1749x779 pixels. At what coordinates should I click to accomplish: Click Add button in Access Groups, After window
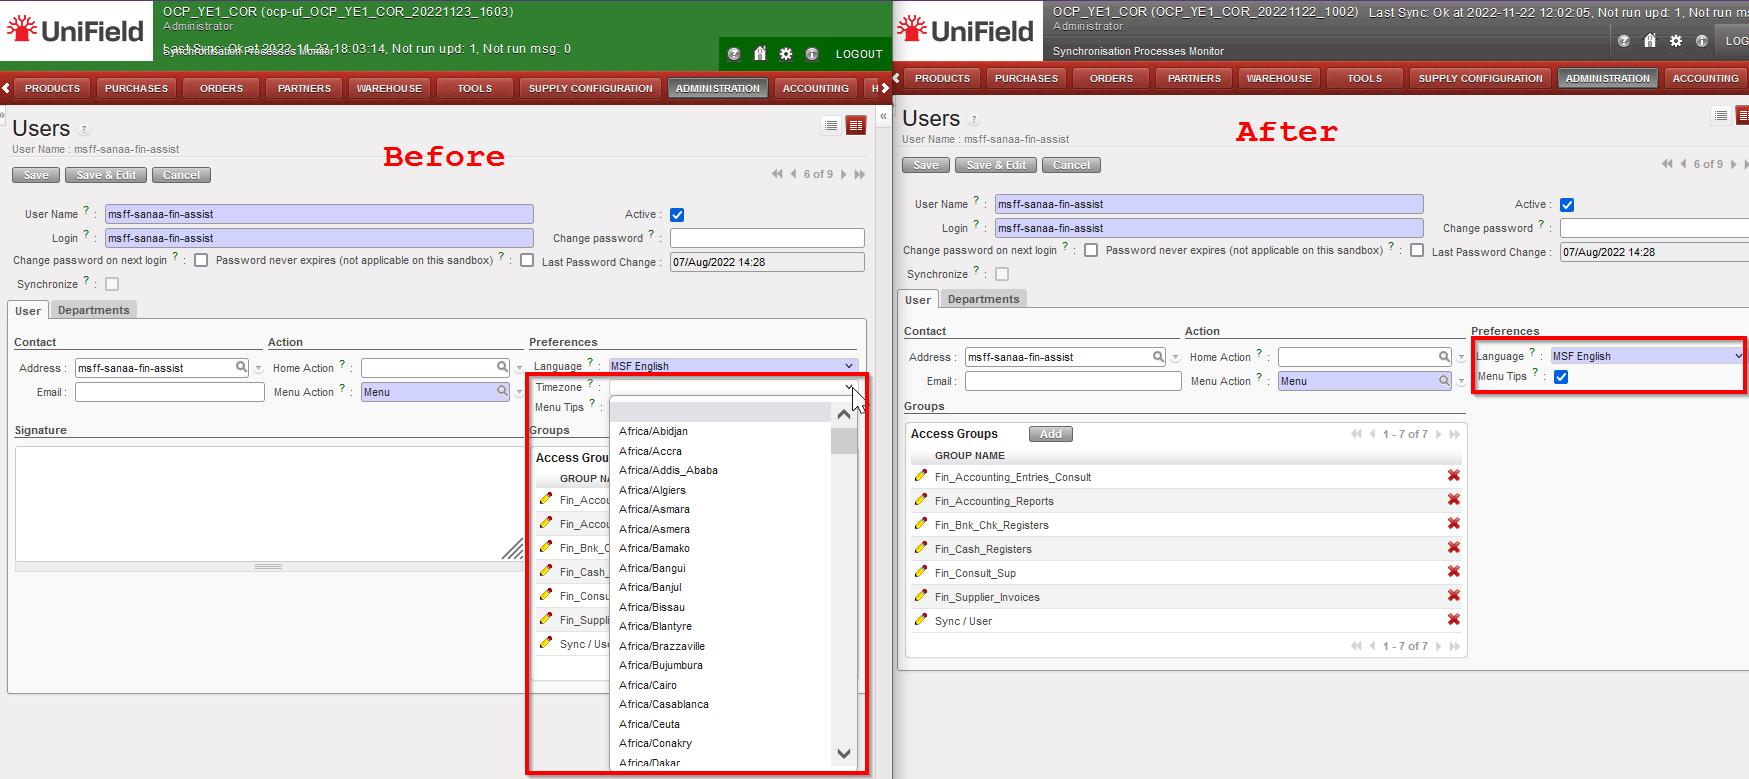pyautogui.click(x=1051, y=434)
